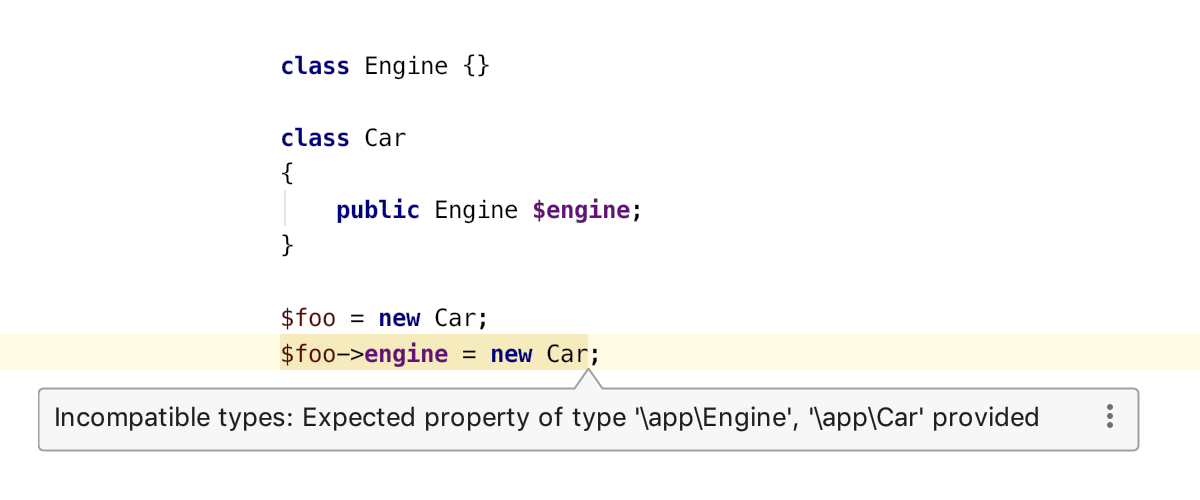Click $foo on the highlighted warning line
Image resolution: width=1200 pixels, height=500 pixels.
point(308,354)
